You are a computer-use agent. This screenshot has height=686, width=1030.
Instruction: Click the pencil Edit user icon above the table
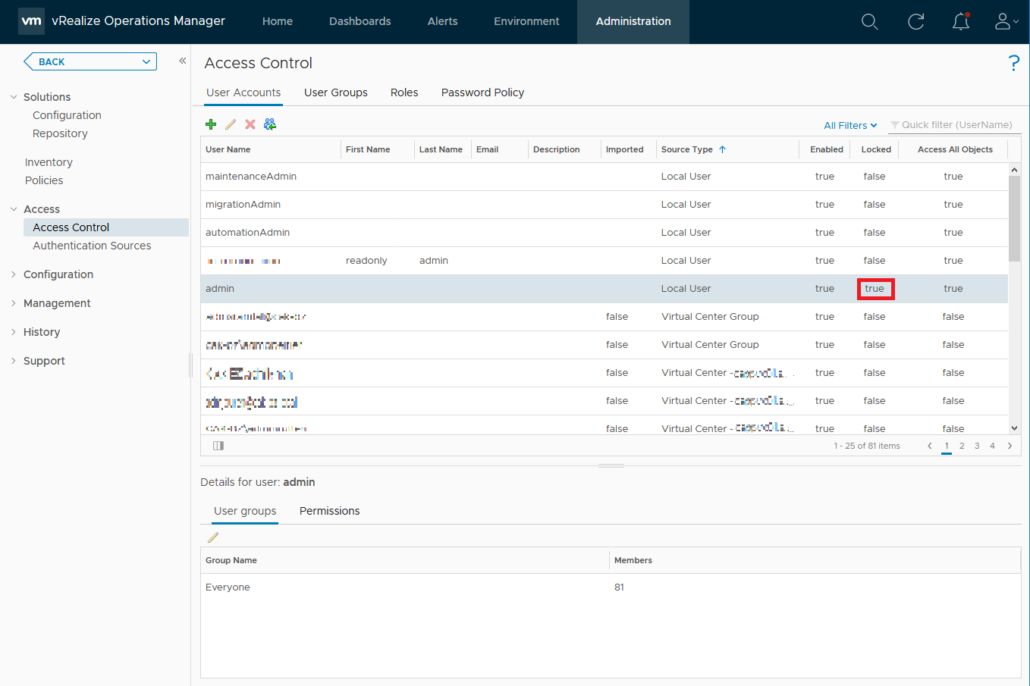click(230, 124)
